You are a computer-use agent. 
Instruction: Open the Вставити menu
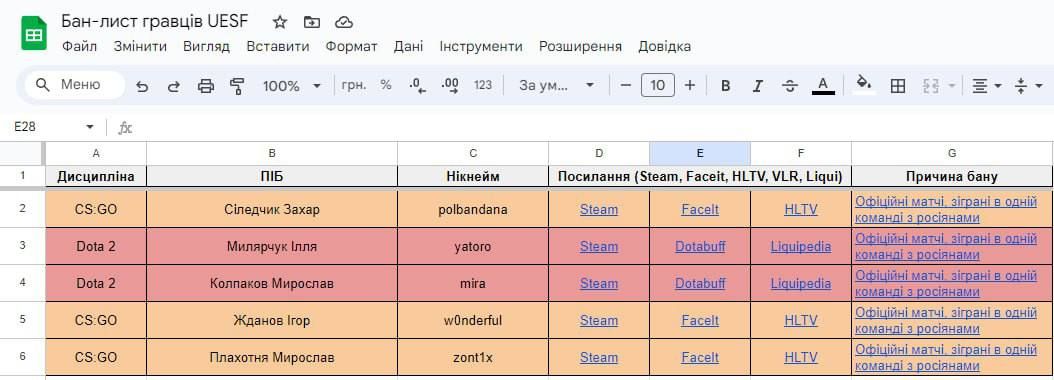pyautogui.click(x=278, y=46)
